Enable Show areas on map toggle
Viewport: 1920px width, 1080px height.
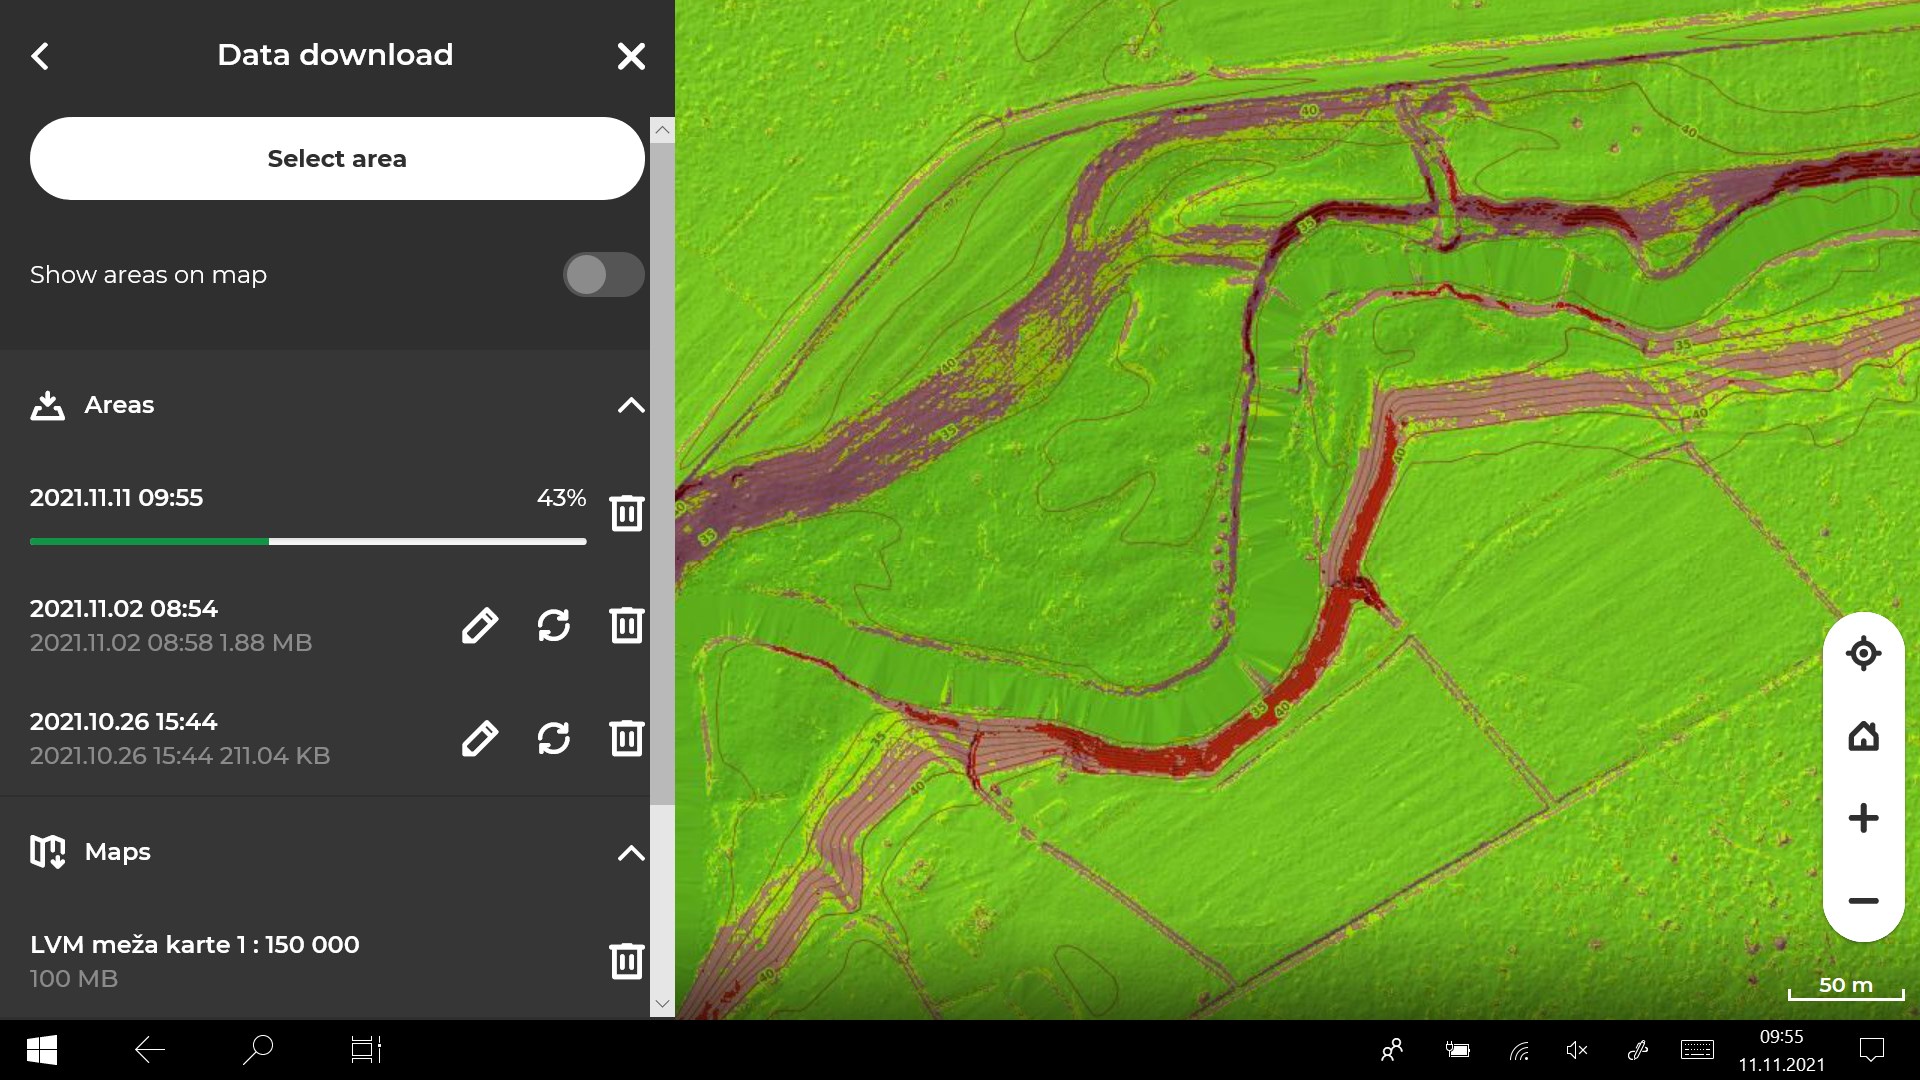click(603, 274)
